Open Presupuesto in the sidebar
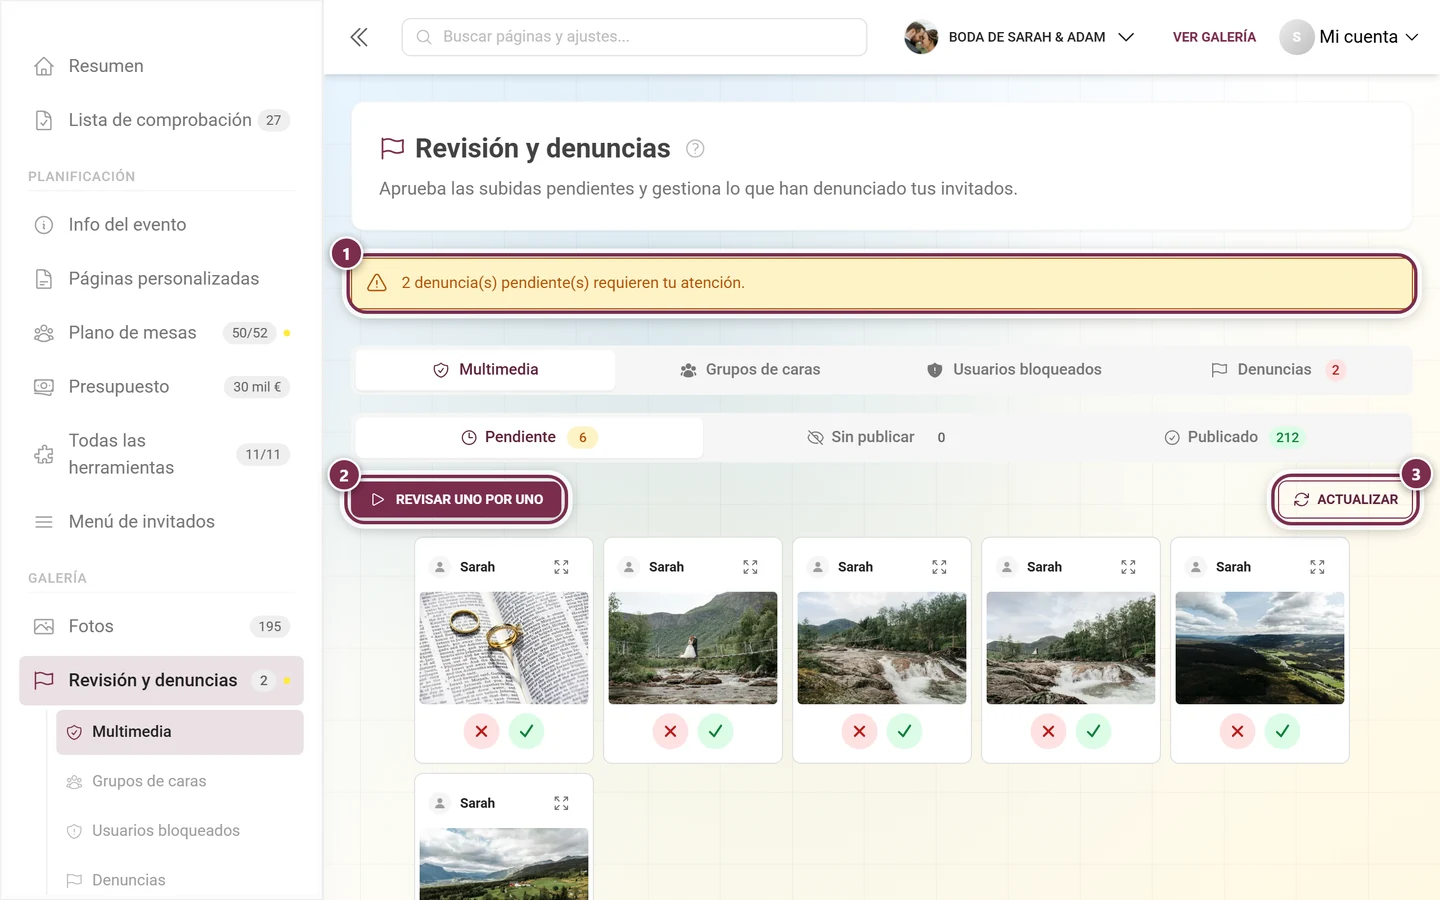The width and height of the screenshot is (1440, 900). click(161, 387)
